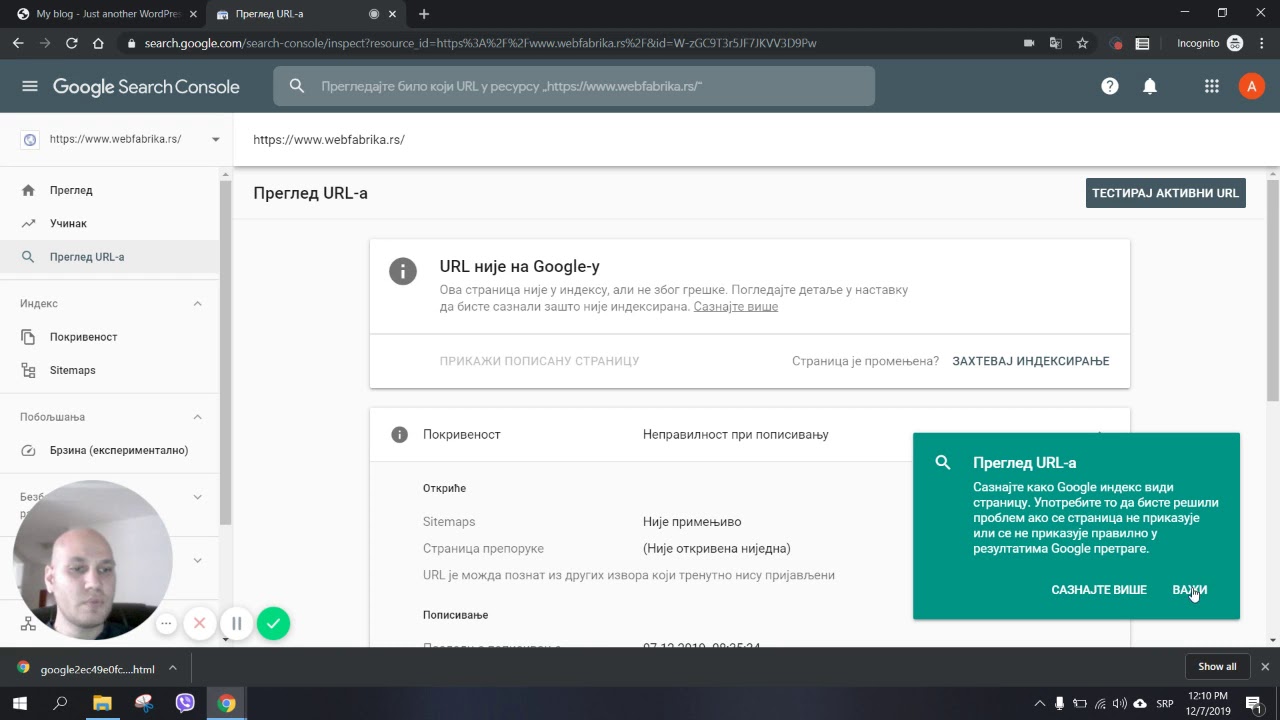Close the Преглед URL-а browser tab
1280x720 pixels.
pos(393,14)
